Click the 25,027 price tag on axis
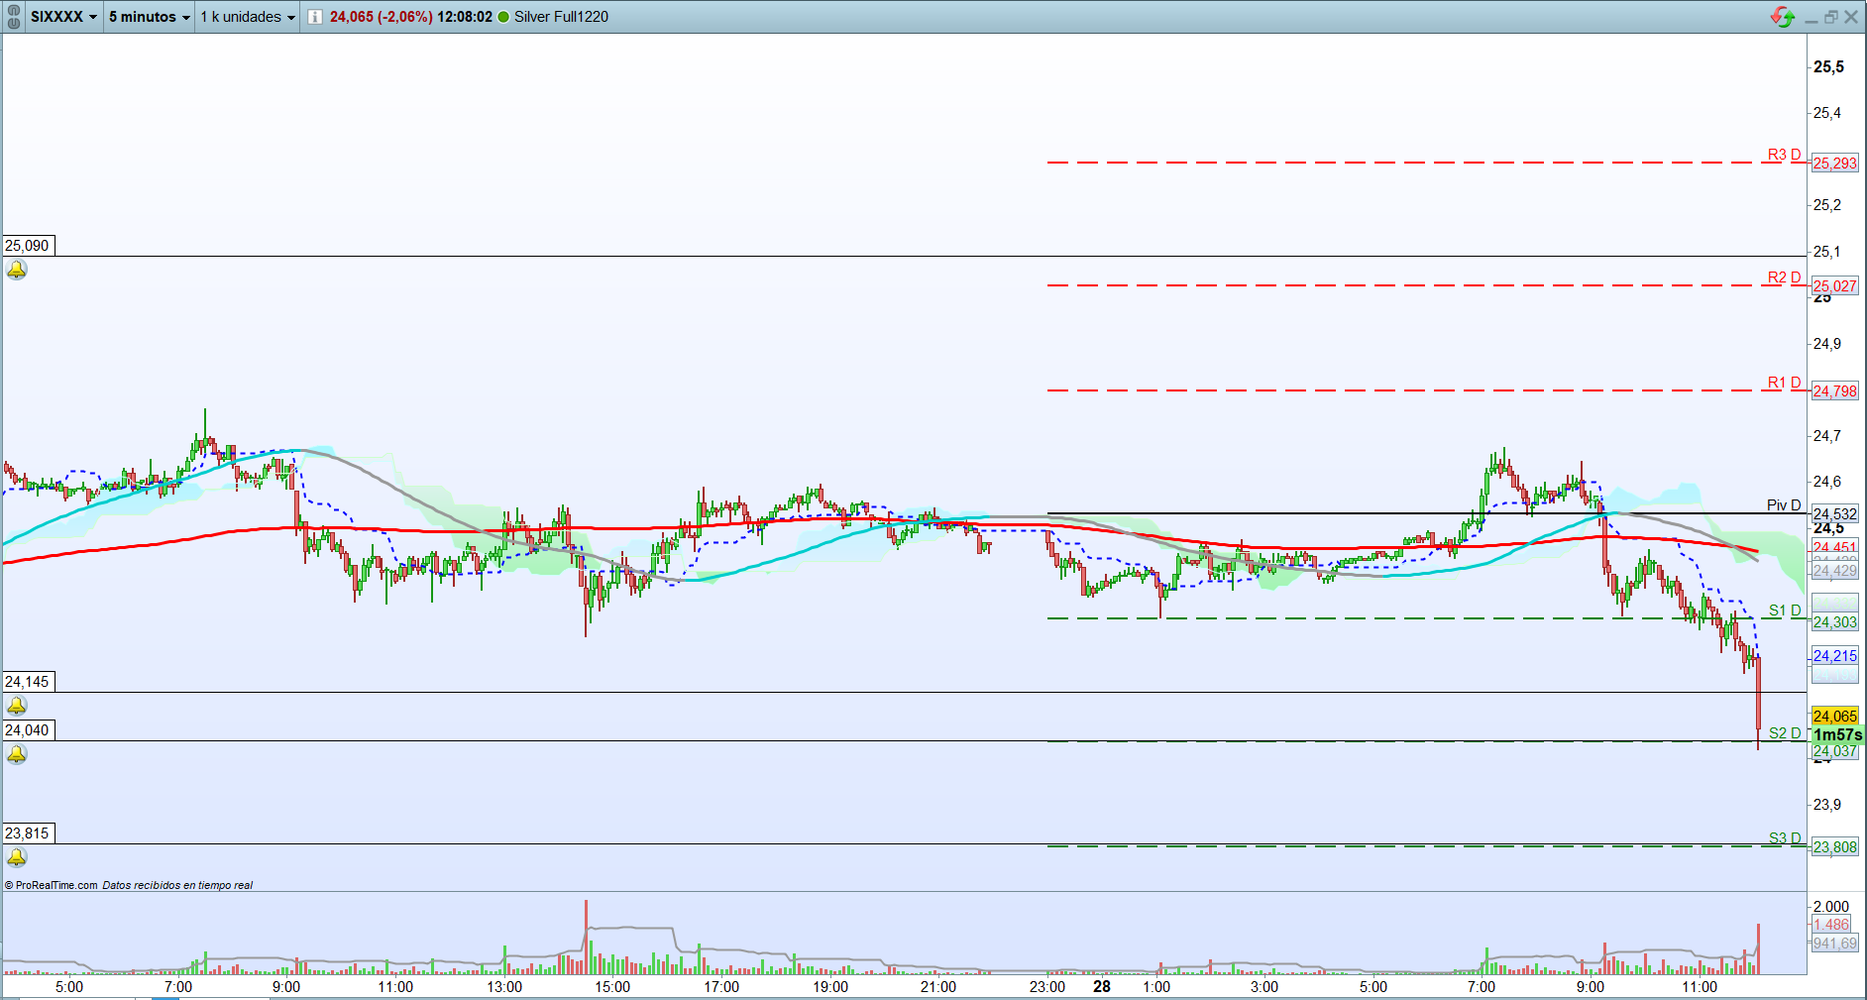1867x1000 pixels. (1835, 286)
